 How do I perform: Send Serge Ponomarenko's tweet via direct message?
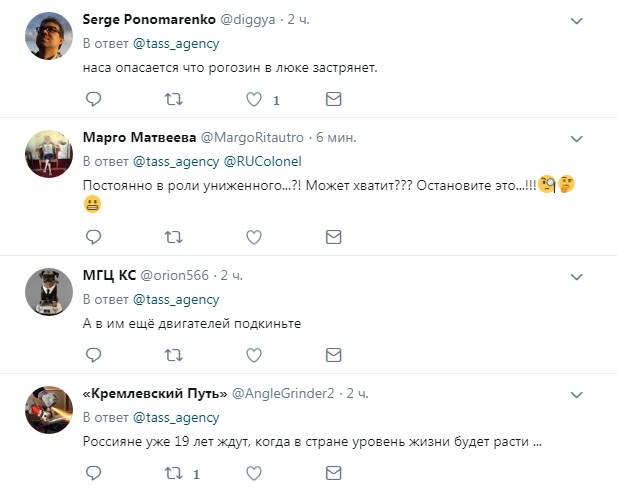coord(334,99)
